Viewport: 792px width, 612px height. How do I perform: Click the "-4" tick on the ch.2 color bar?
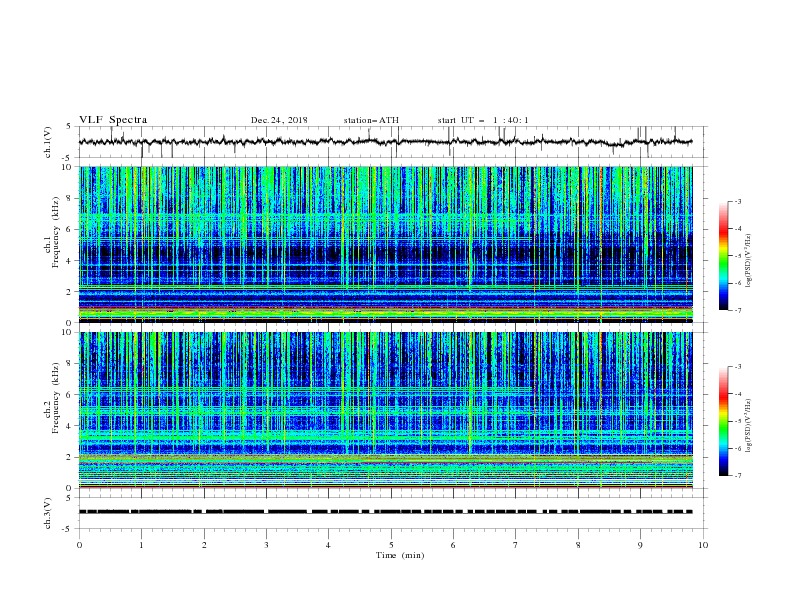pyautogui.click(x=737, y=394)
